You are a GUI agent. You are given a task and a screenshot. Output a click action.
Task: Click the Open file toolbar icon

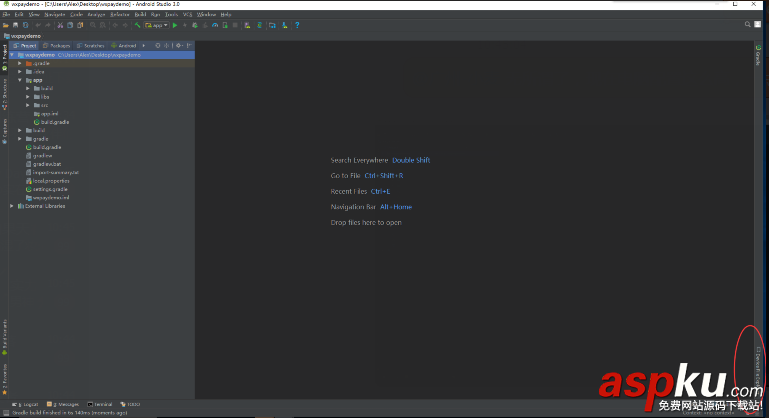pyautogui.click(x=6, y=25)
